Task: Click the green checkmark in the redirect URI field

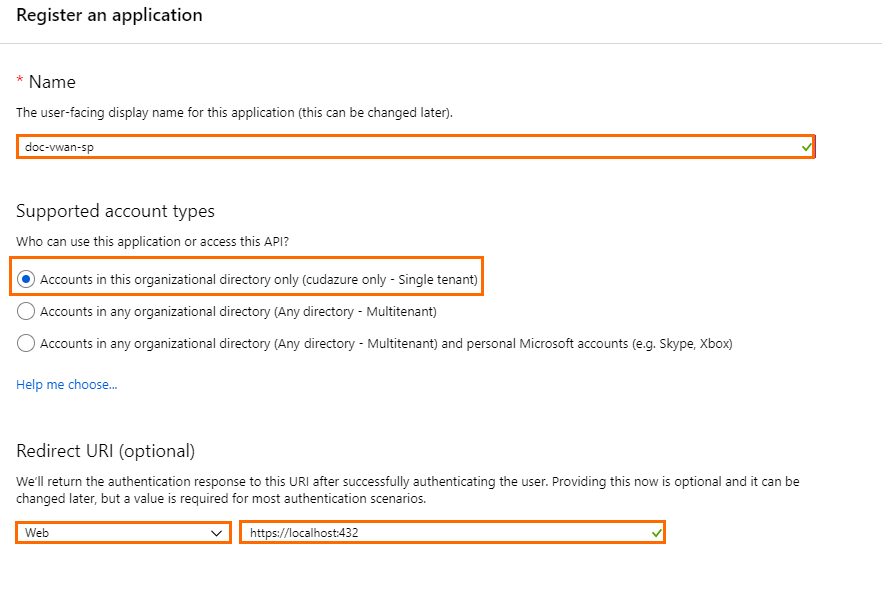Action: tap(656, 533)
